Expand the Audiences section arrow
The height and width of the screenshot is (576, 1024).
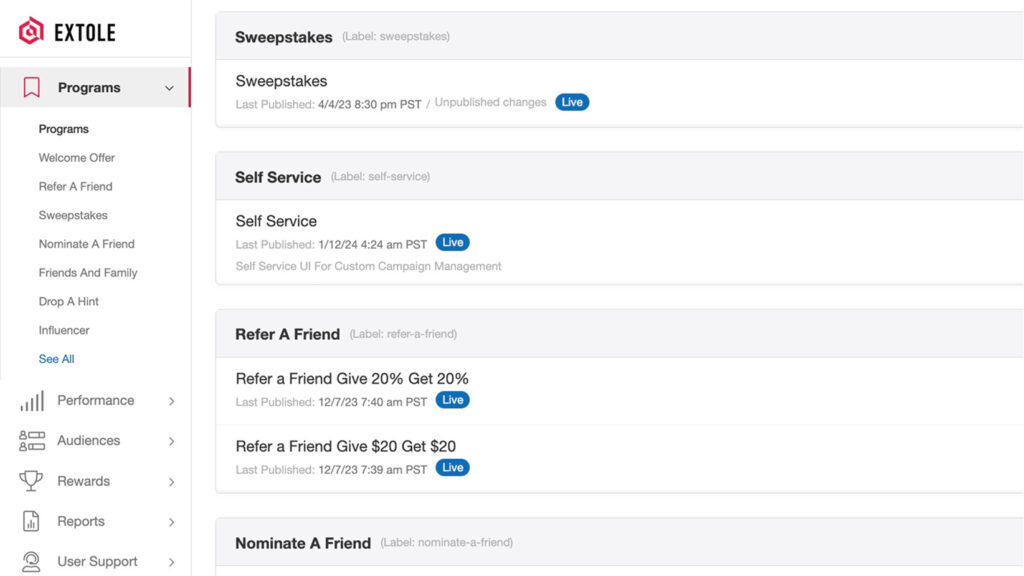coord(172,441)
